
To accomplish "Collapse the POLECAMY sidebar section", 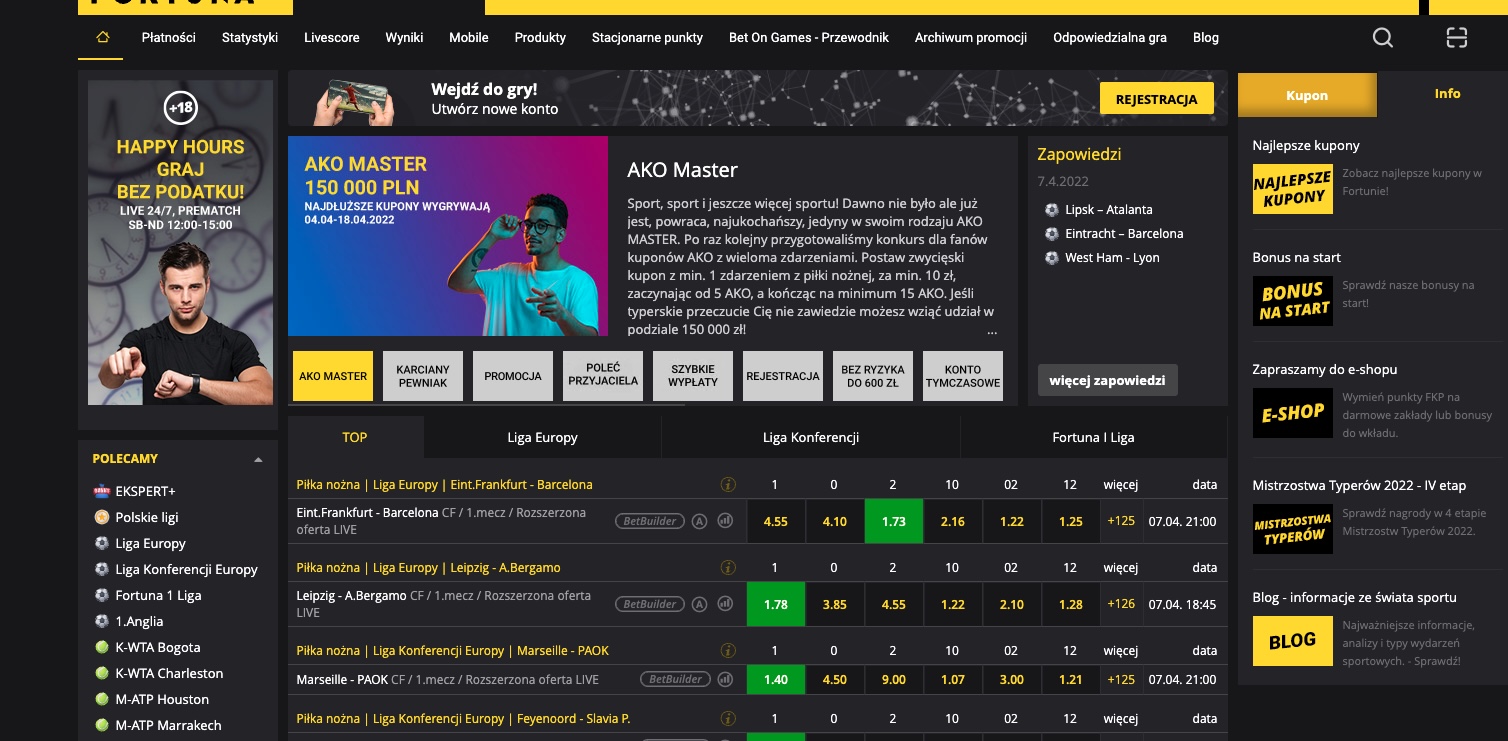I will pos(258,460).
